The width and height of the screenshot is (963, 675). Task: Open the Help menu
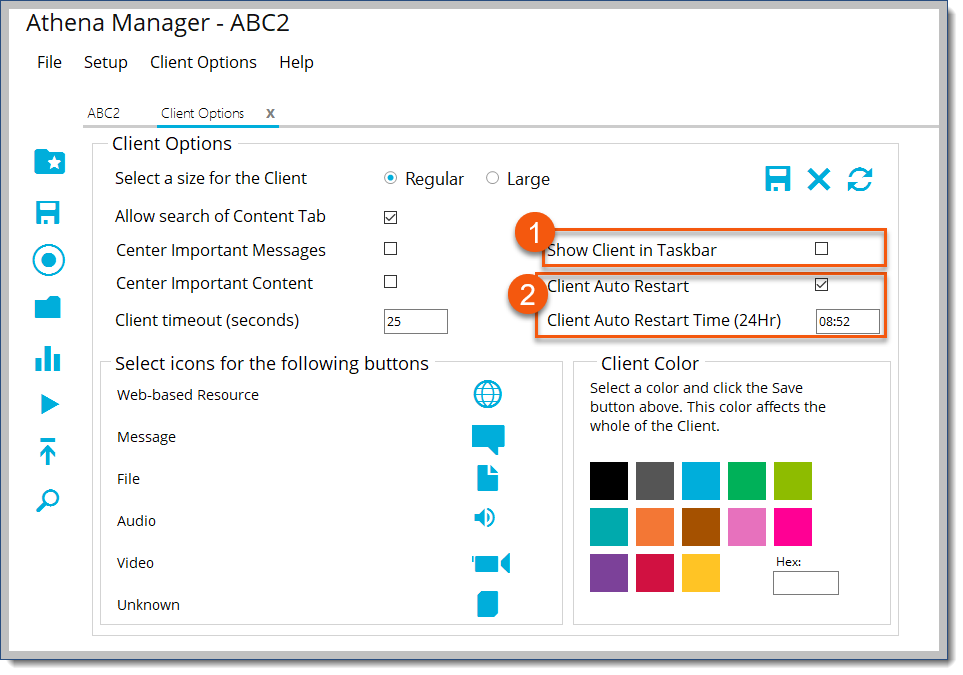point(297,63)
